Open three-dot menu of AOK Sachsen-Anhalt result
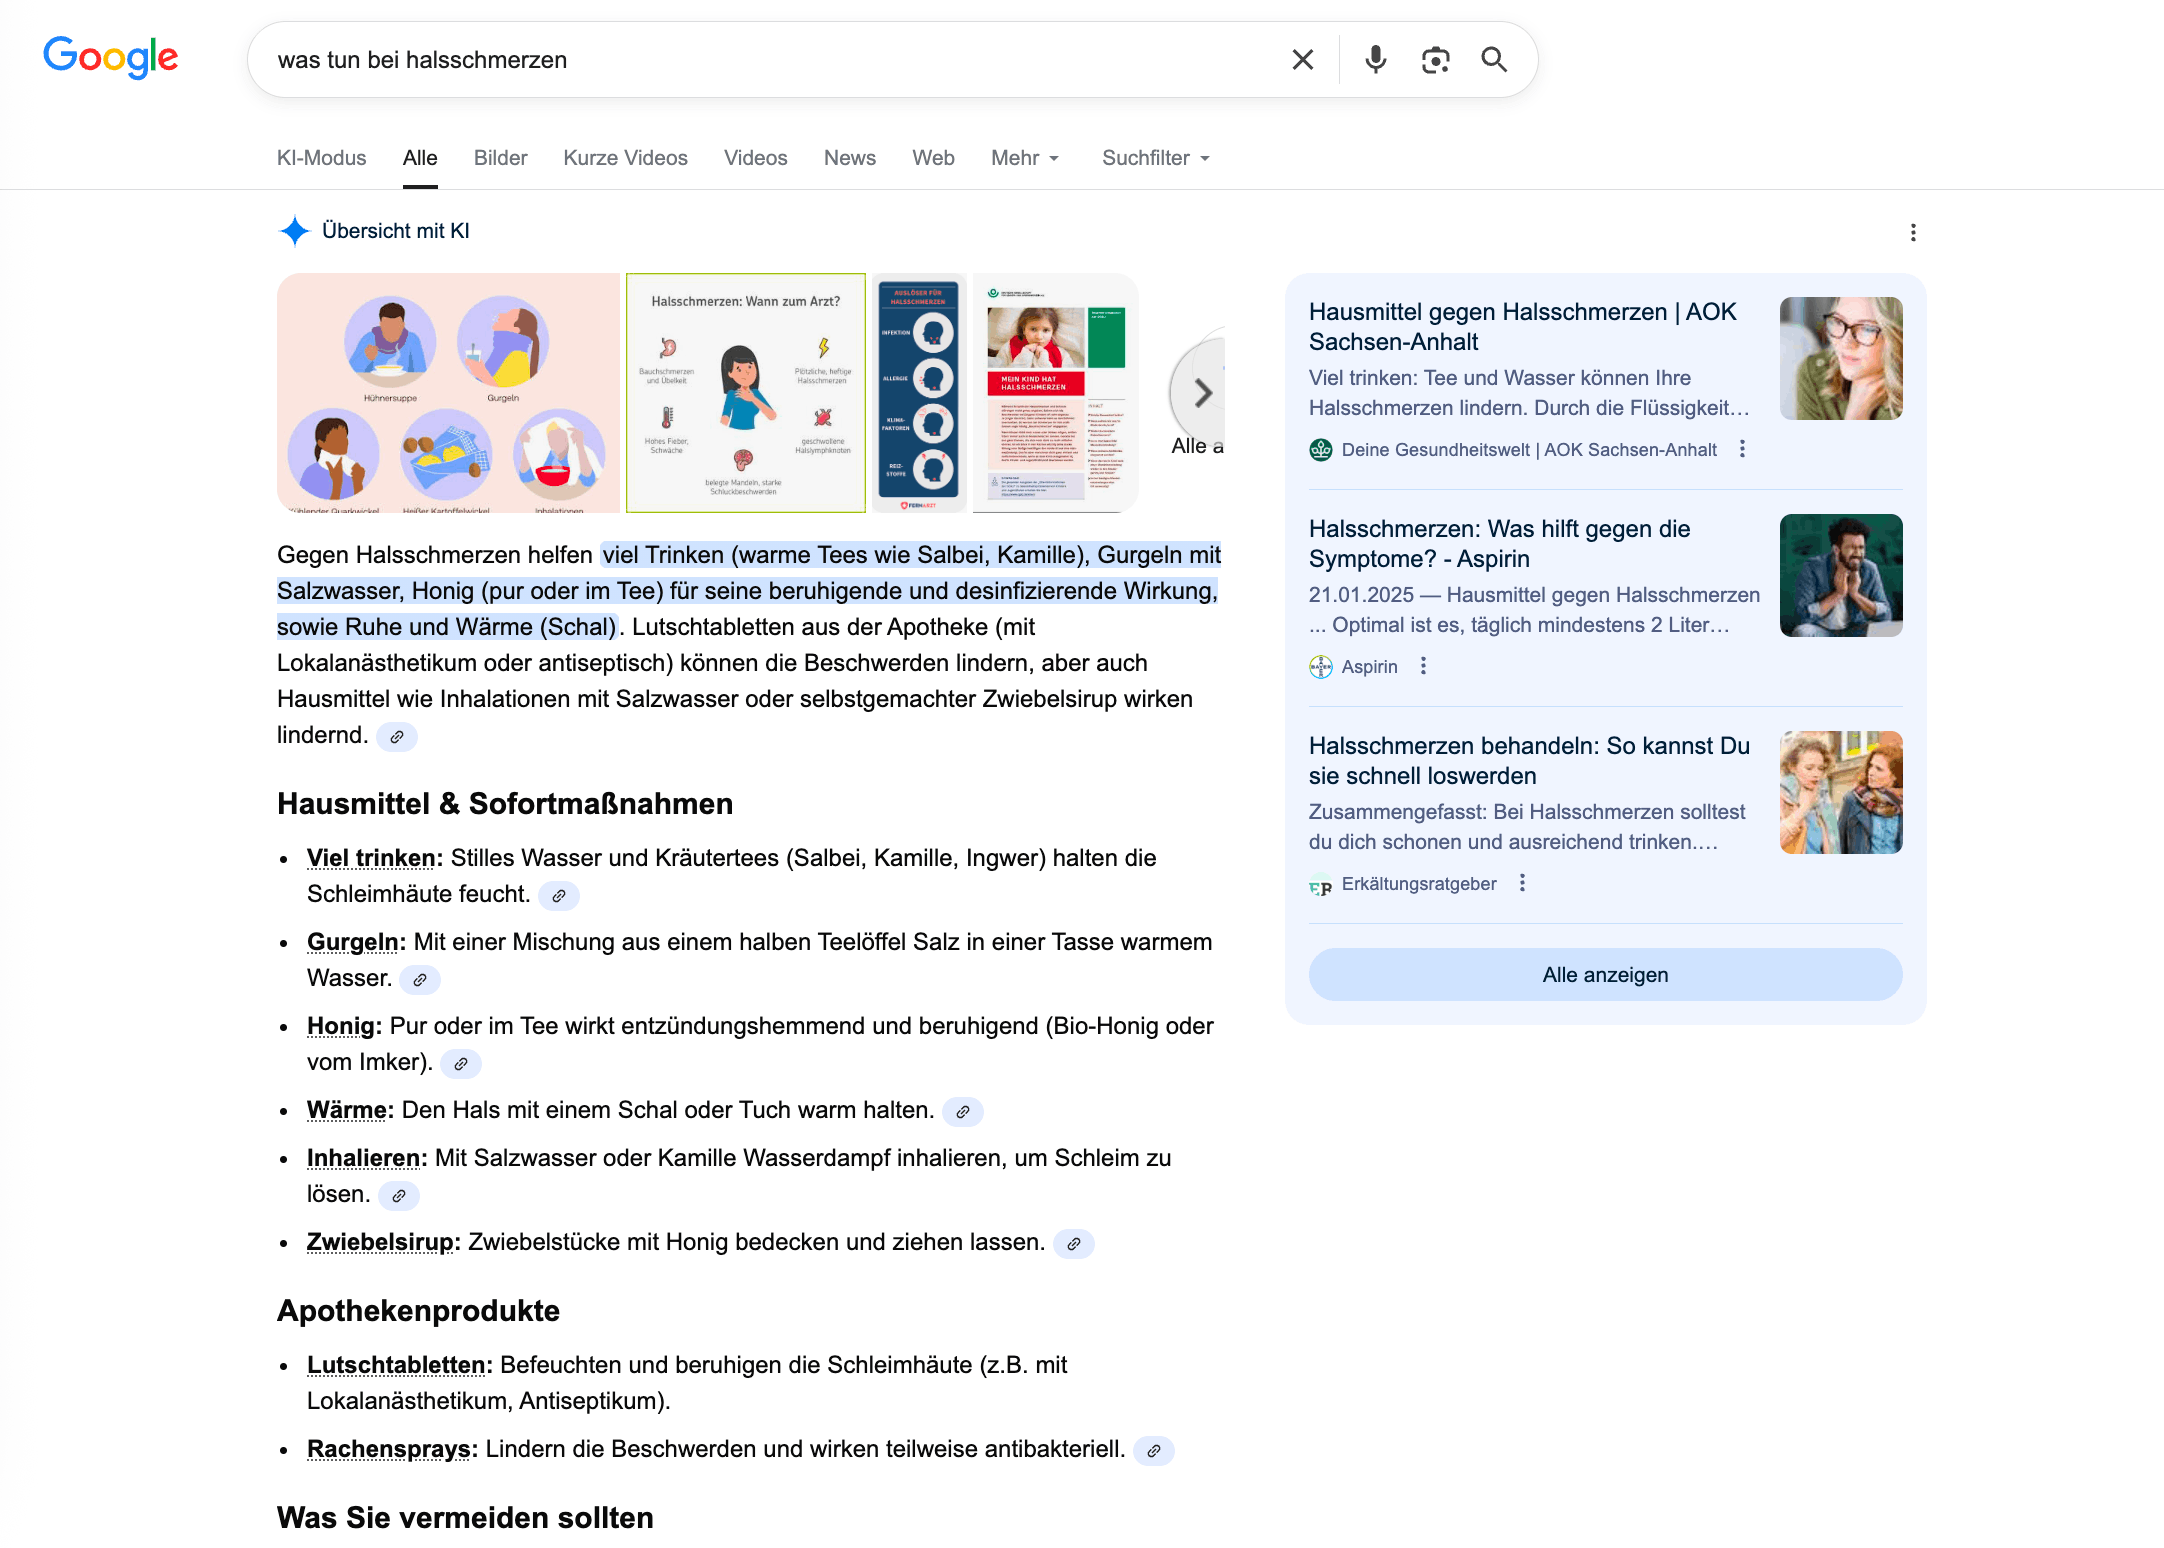 1743,449
